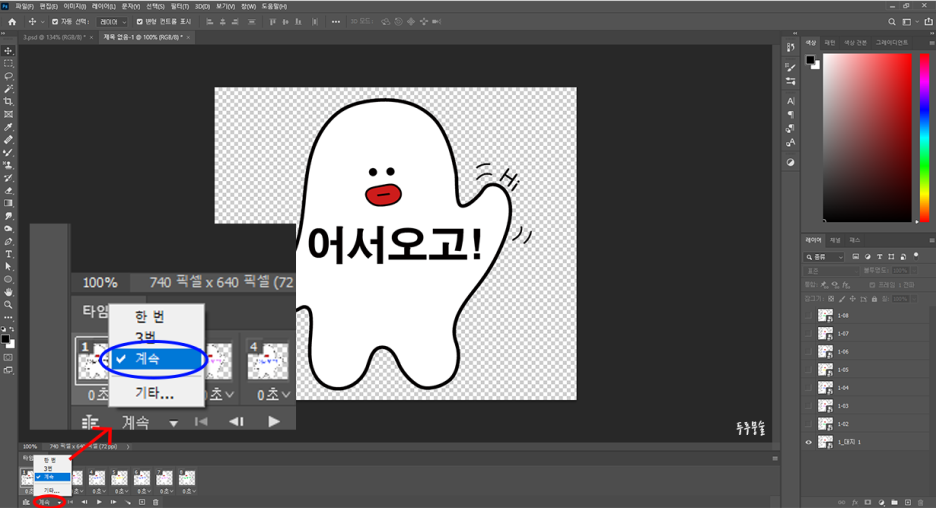This screenshot has width=936, height=508.
Task: Select the Gradient tool
Action: (x=8, y=204)
